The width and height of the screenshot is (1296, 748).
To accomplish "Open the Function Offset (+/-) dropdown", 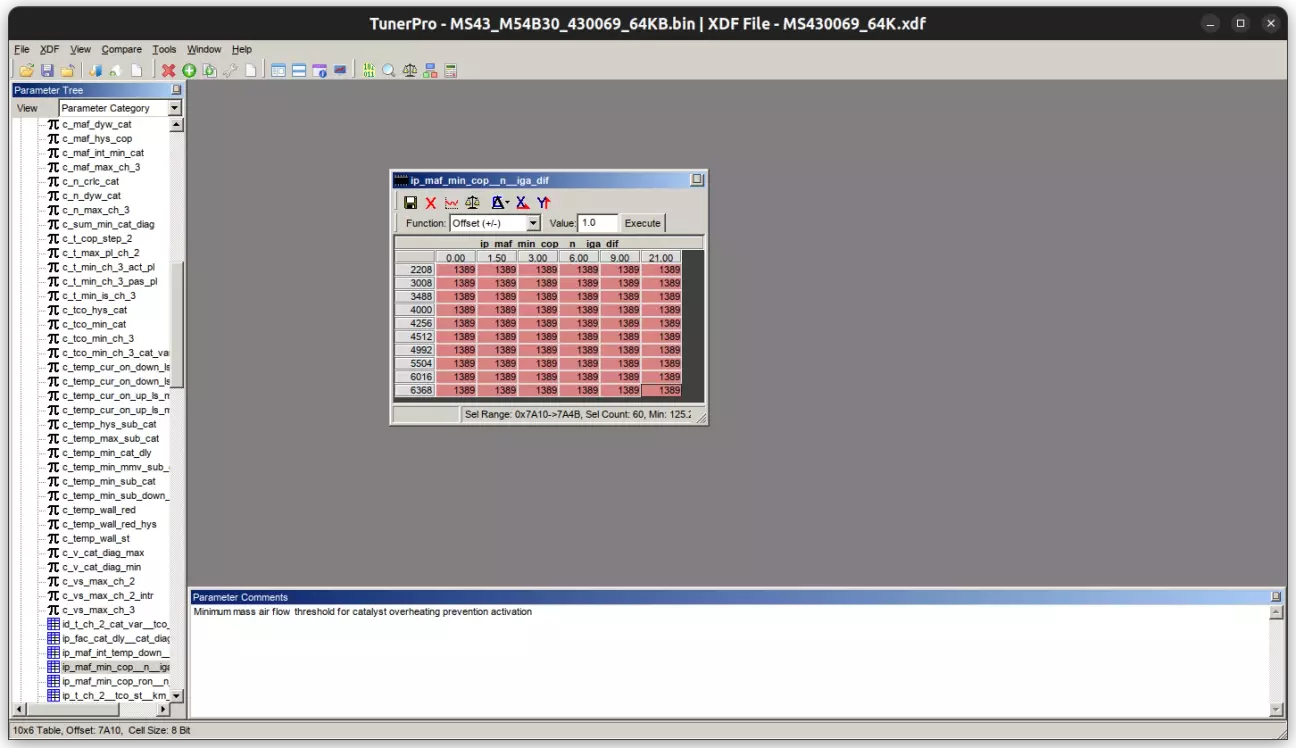I will point(533,223).
